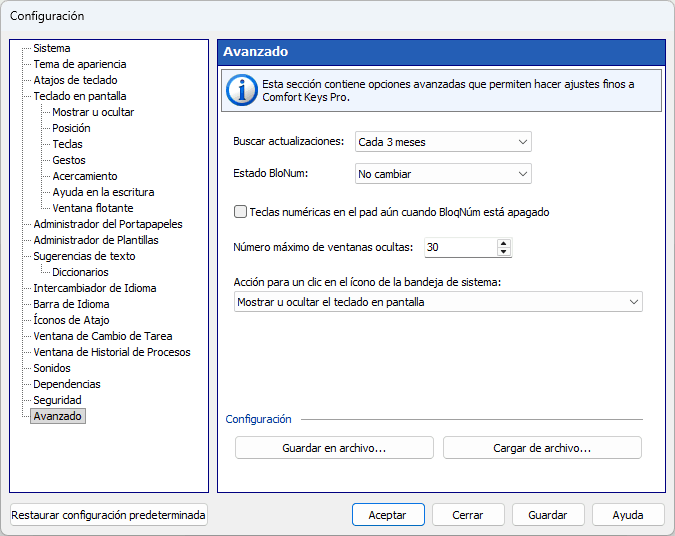This screenshot has height=536, width=675.
Task: Go to Mostrar u ocultar subsection
Action: [93, 112]
